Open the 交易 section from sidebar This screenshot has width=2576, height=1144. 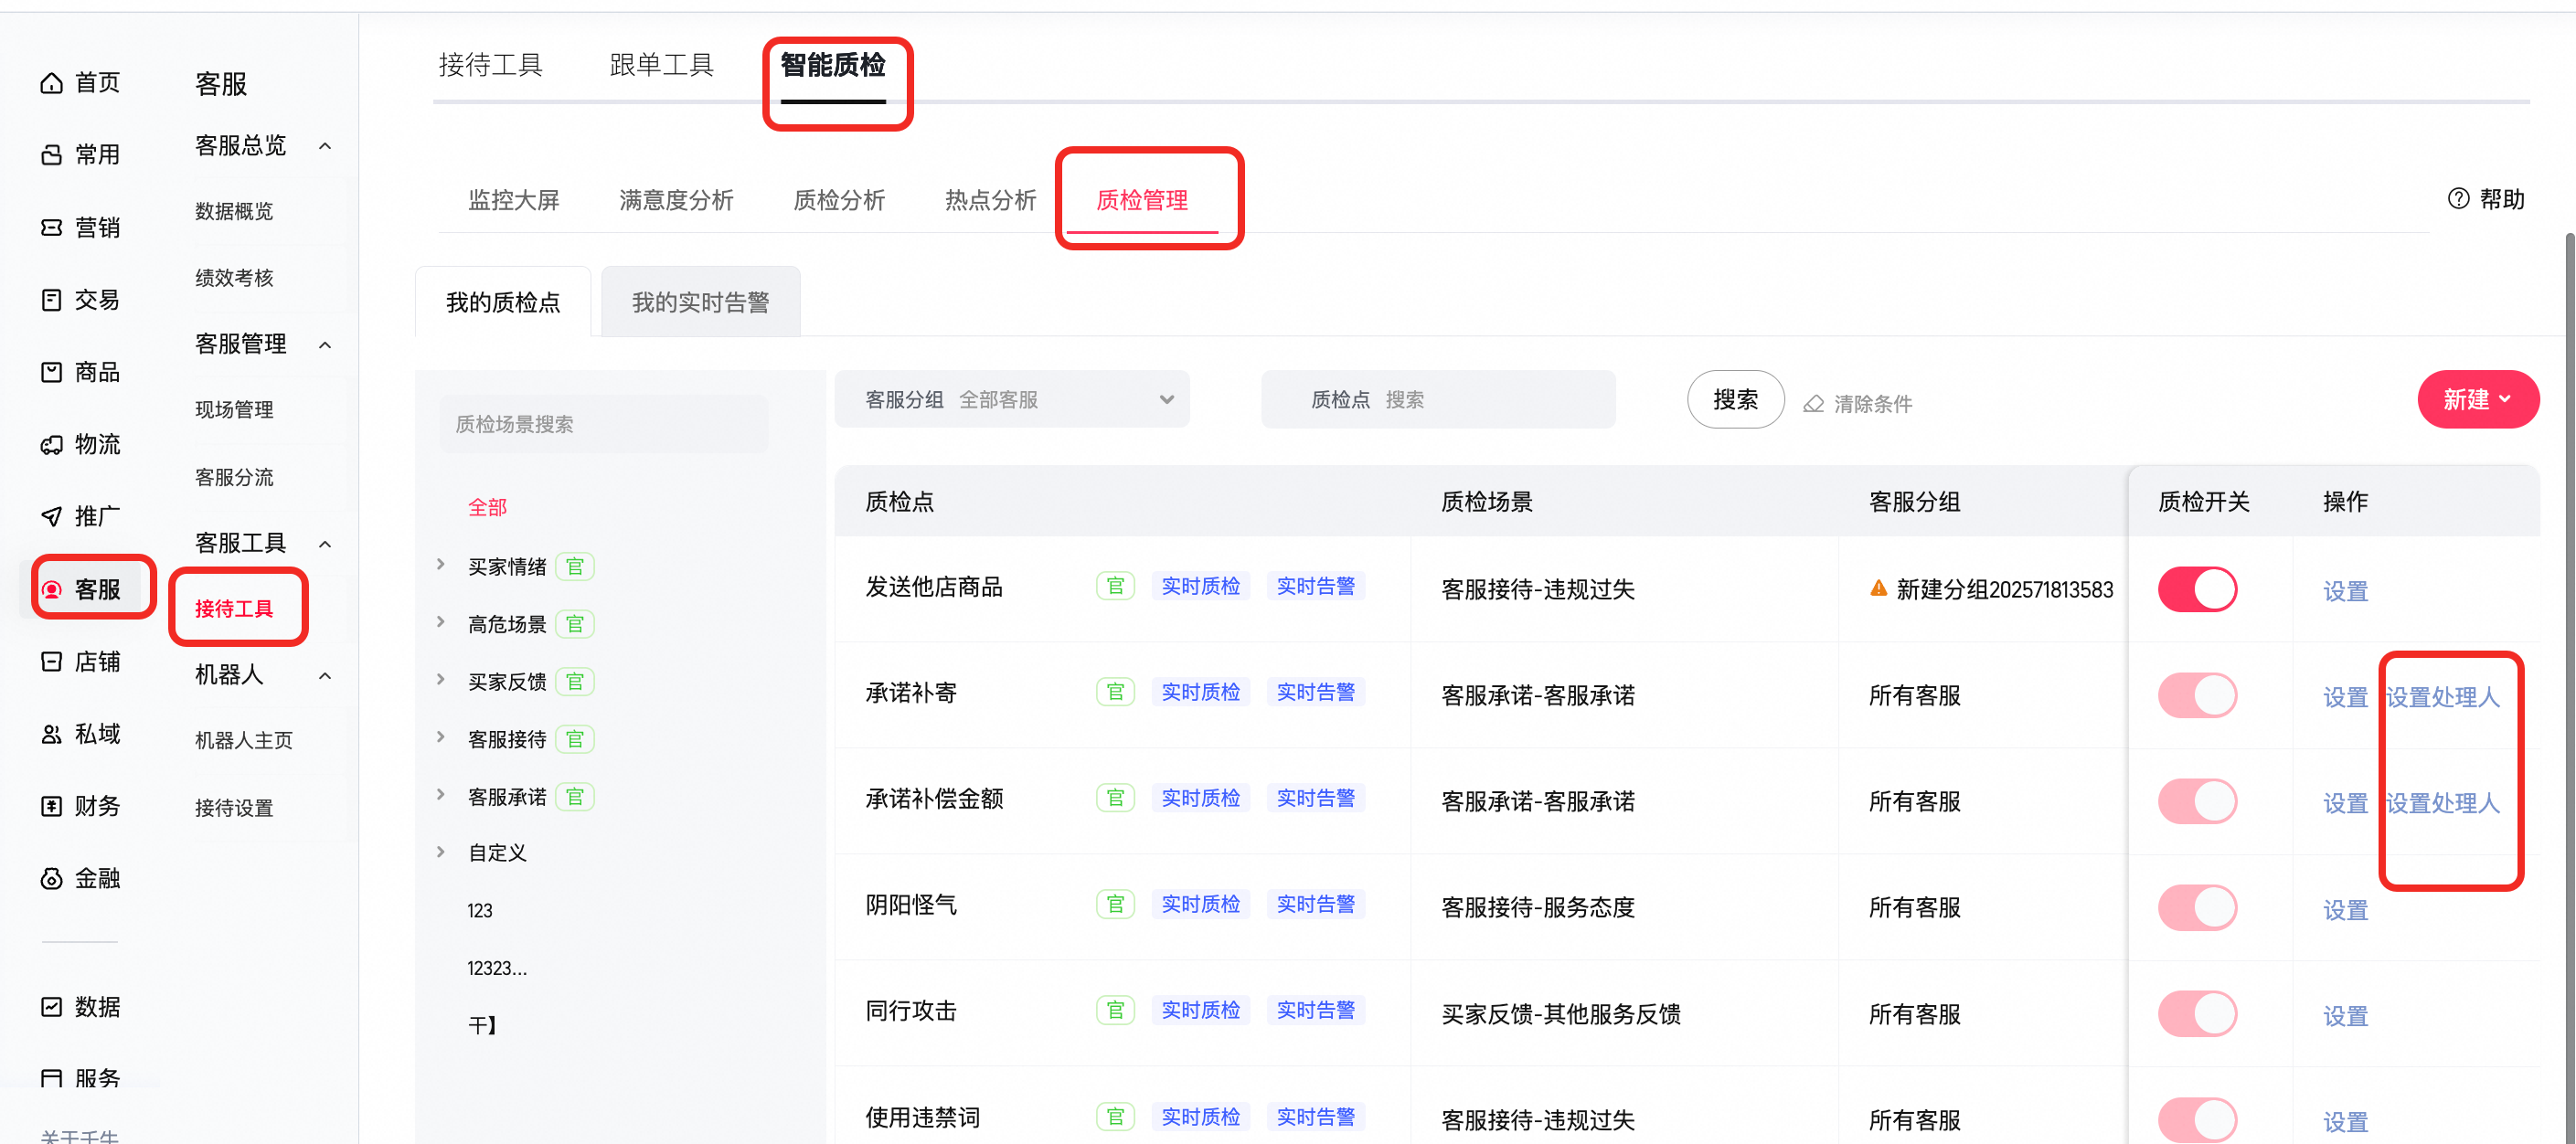52,299
